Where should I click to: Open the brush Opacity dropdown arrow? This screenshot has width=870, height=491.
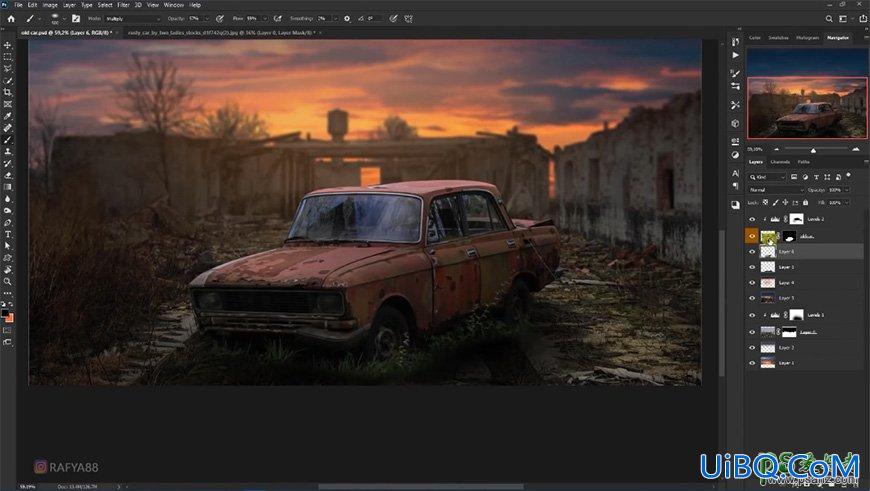point(207,18)
